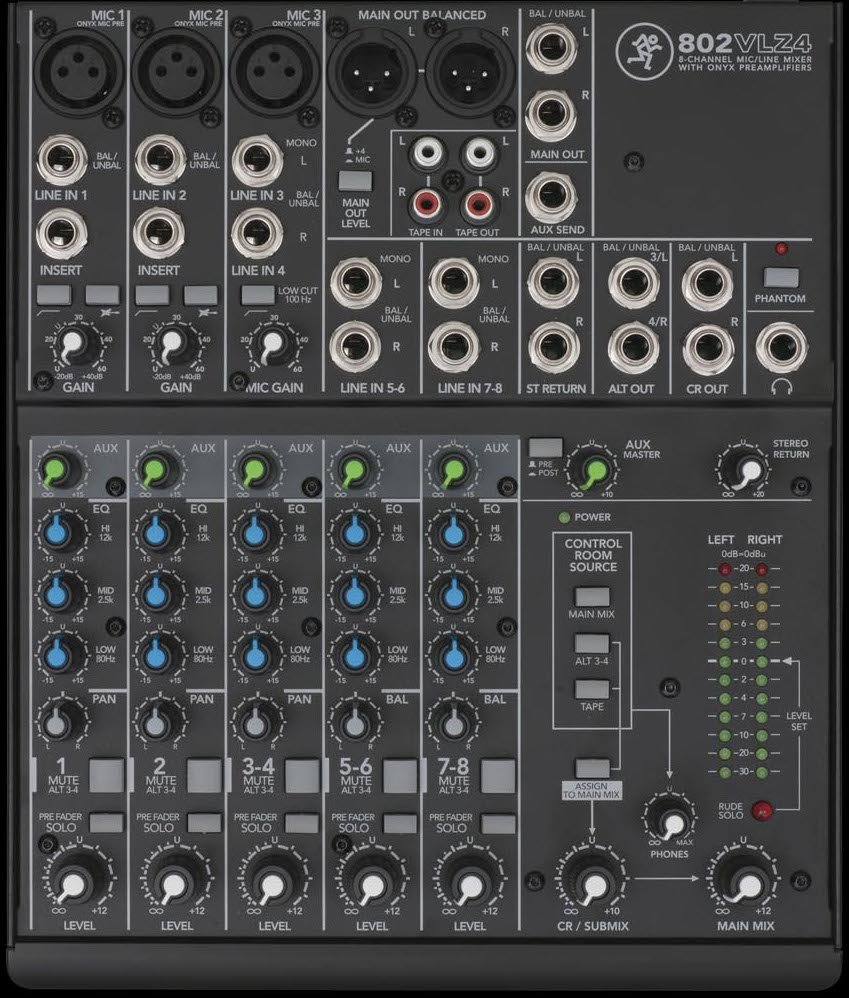The image size is (849, 998).
Task: Mute channel 1 with MUTE ALT 3-4
Action: coord(106,775)
